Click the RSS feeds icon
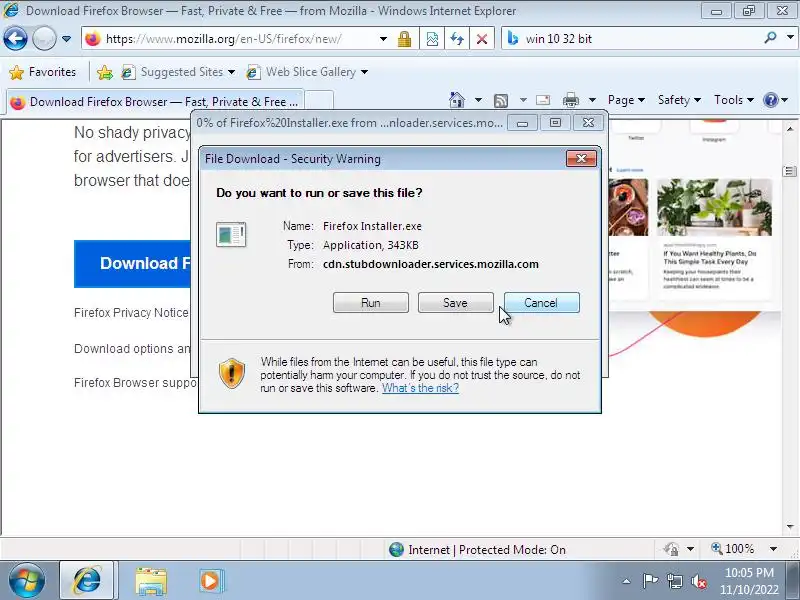 point(501,101)
